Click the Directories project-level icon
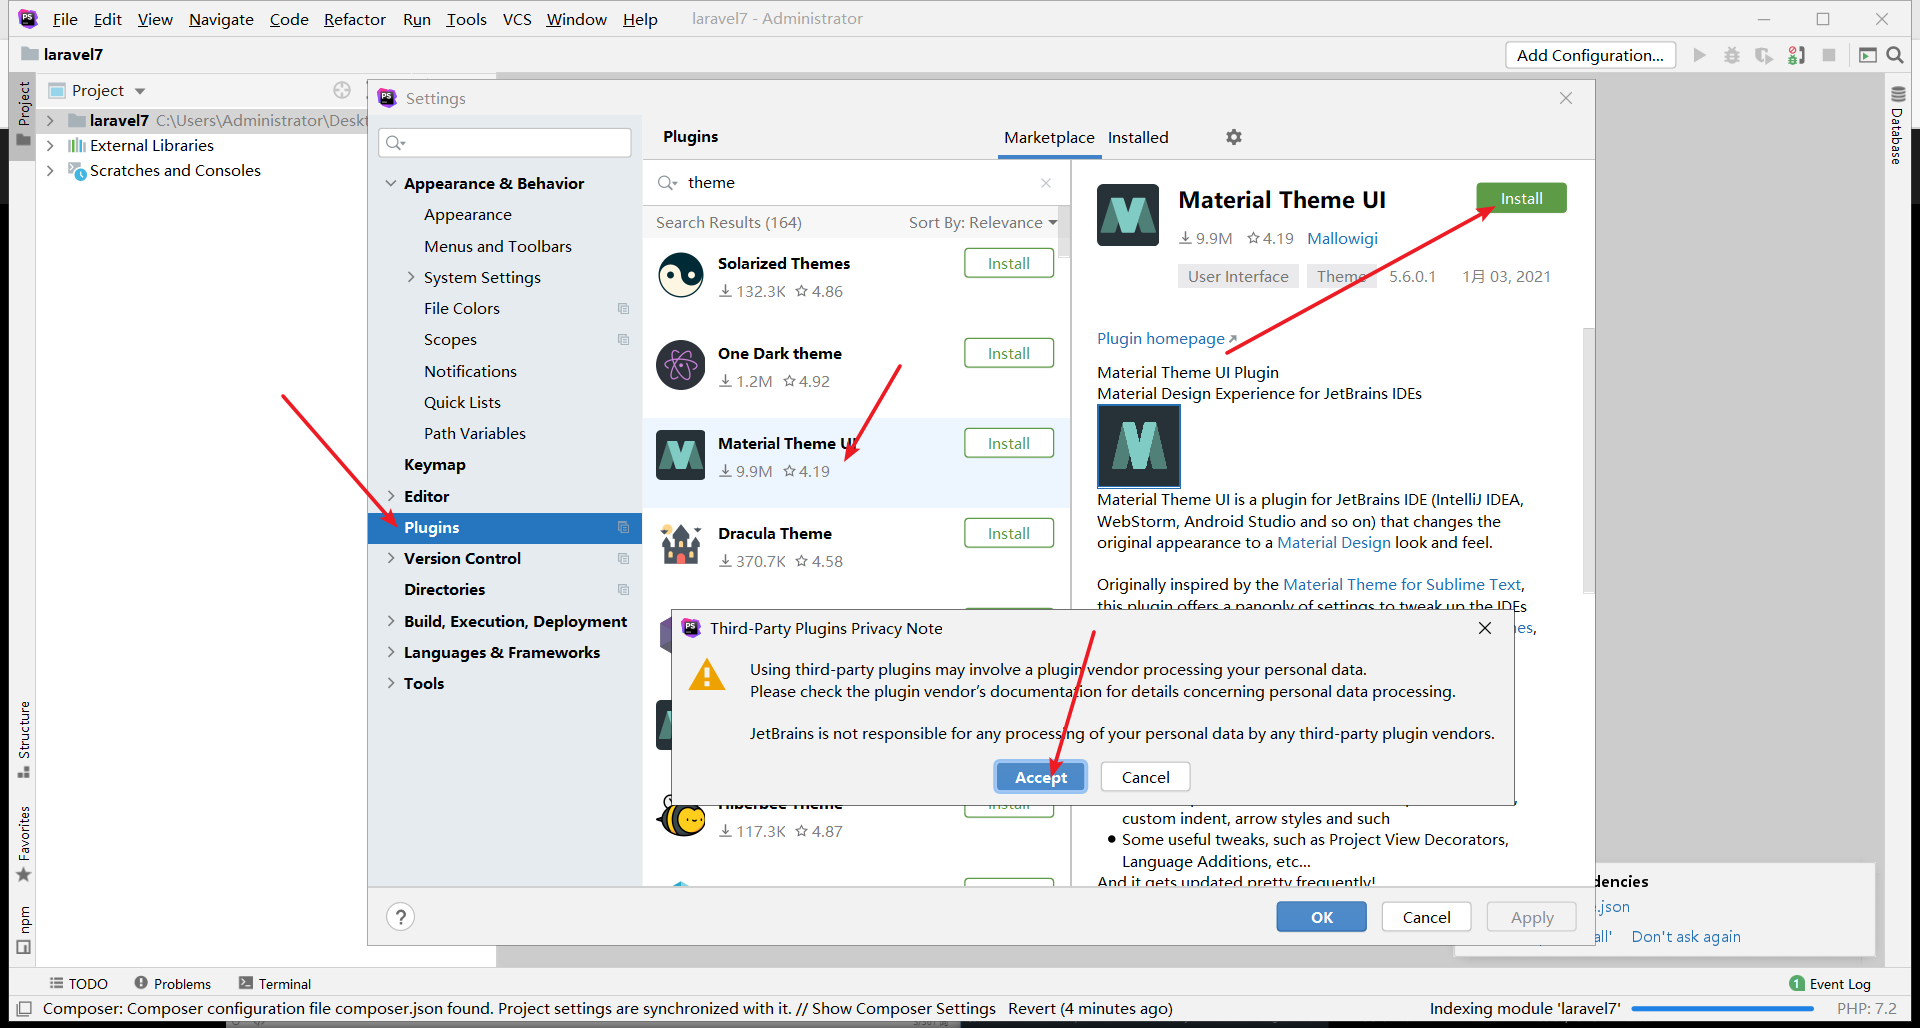 coord(623,590)
